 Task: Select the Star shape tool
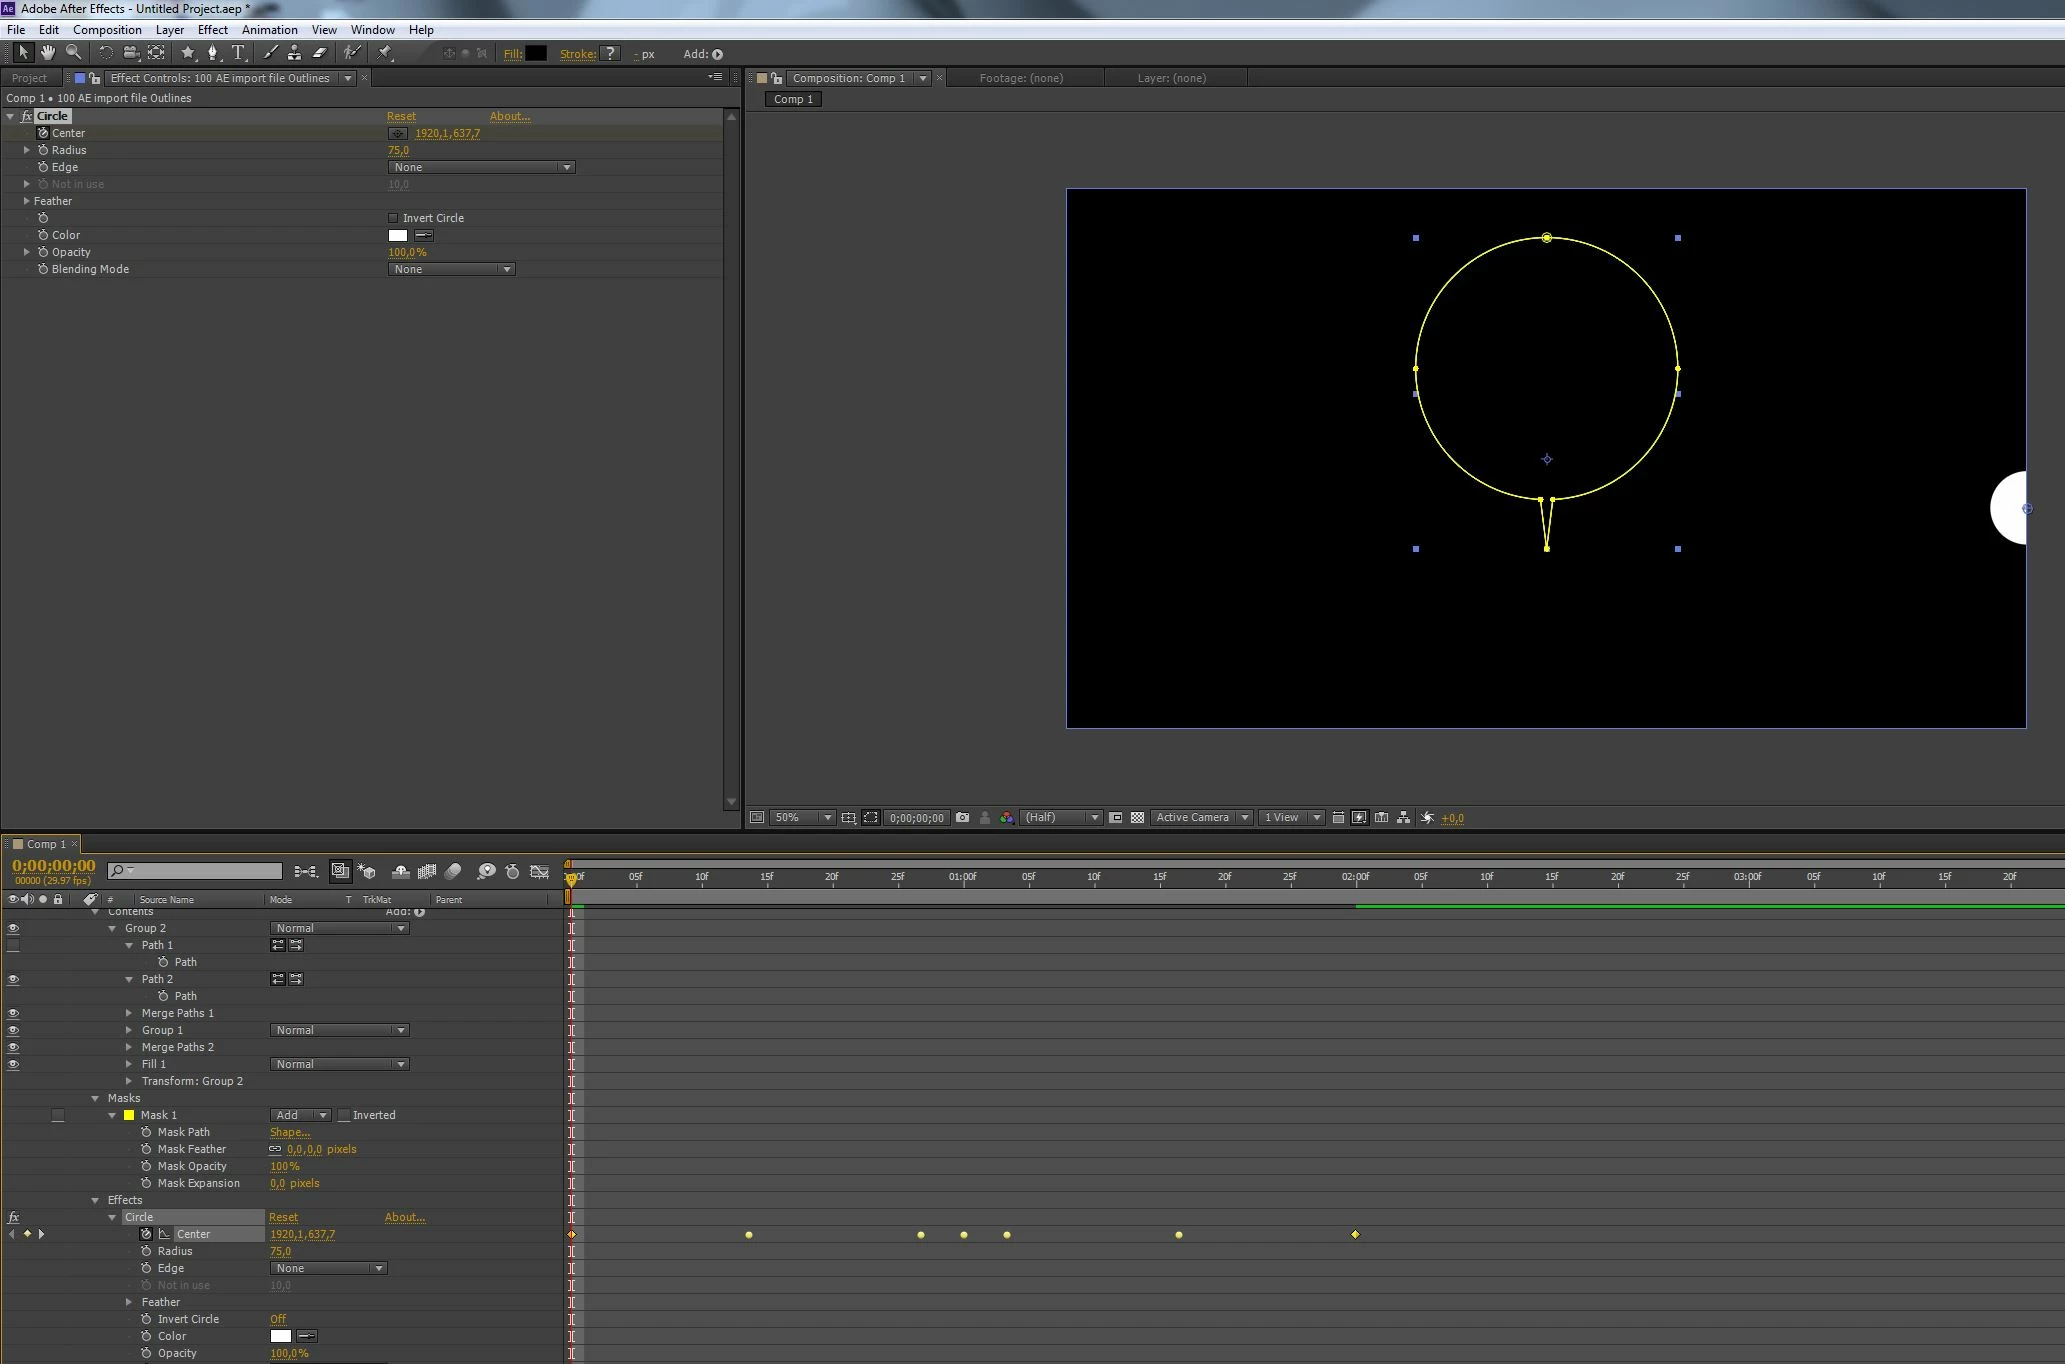(187, 53)
